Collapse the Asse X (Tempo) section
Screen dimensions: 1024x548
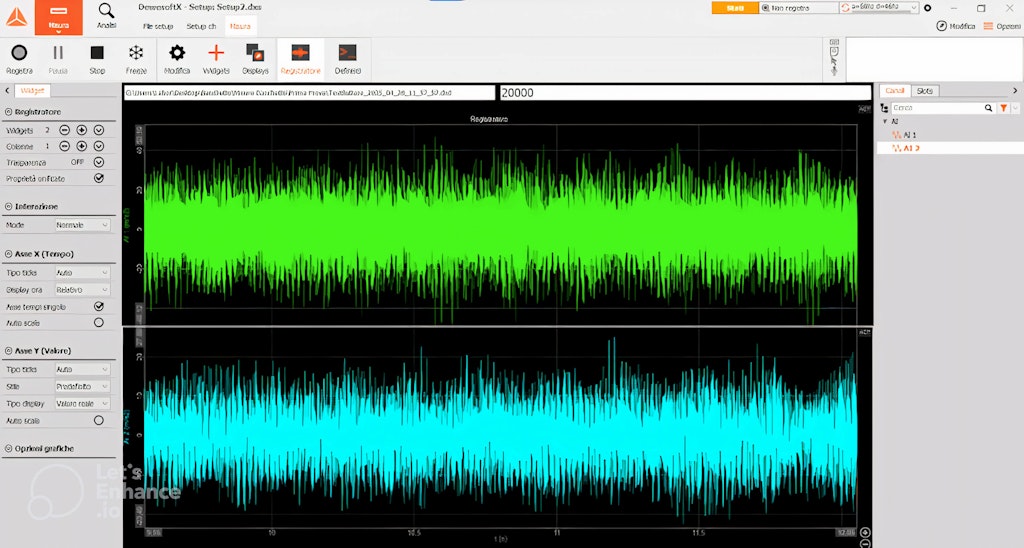tap(8, 254)
